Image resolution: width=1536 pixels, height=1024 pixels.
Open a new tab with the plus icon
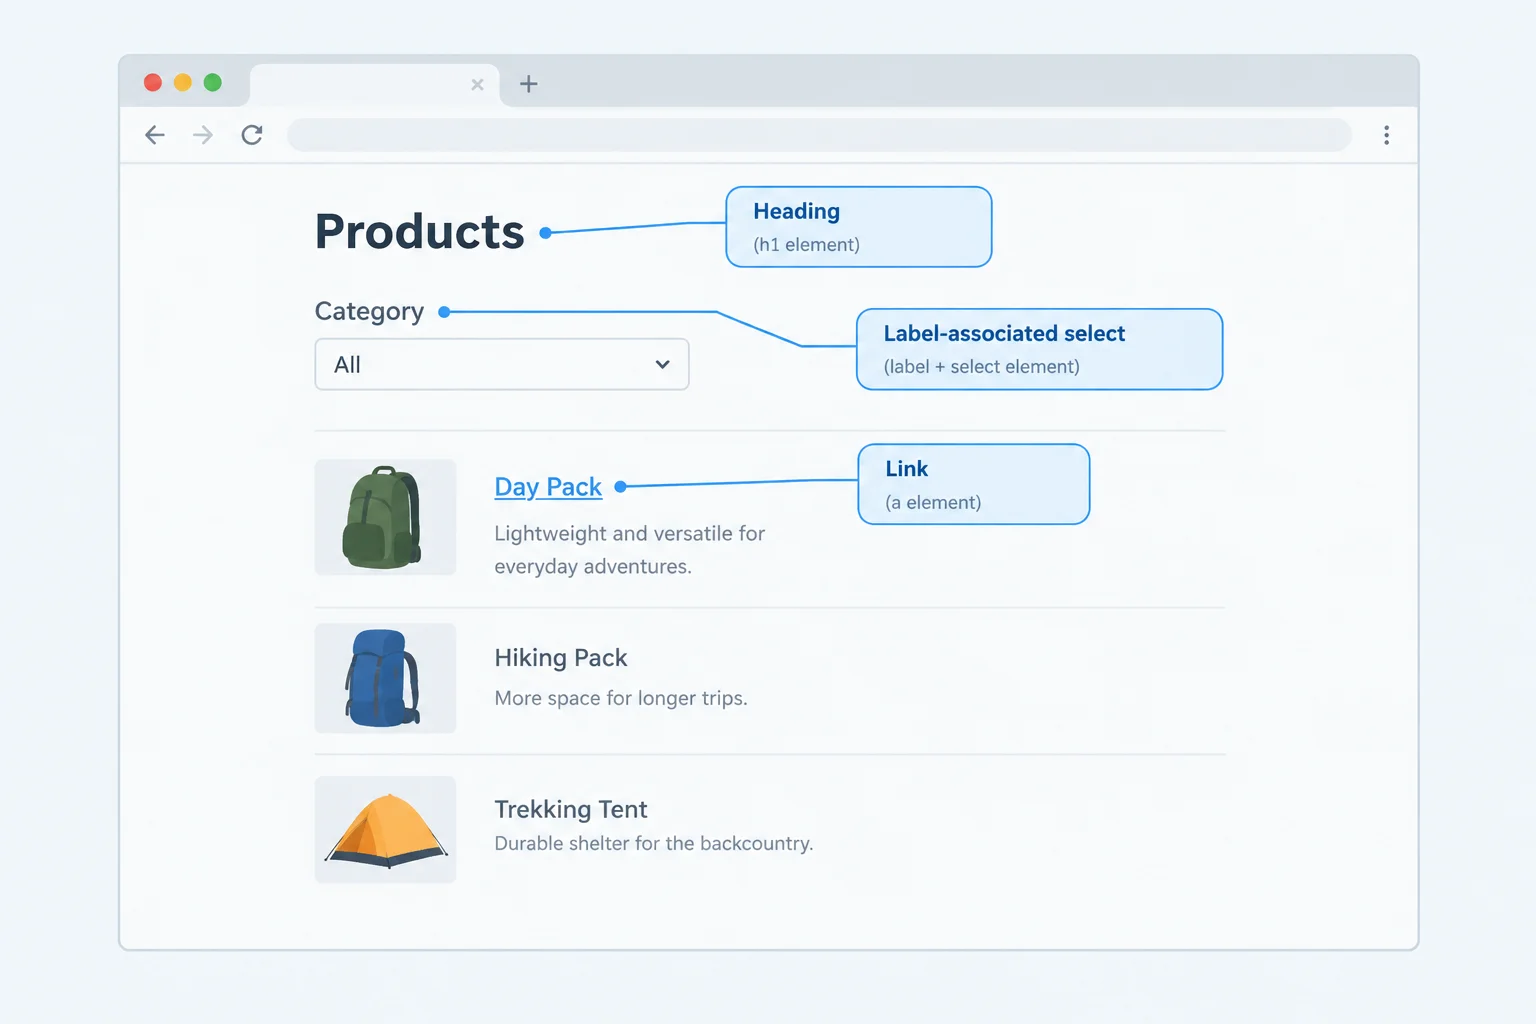coord(529,84)
